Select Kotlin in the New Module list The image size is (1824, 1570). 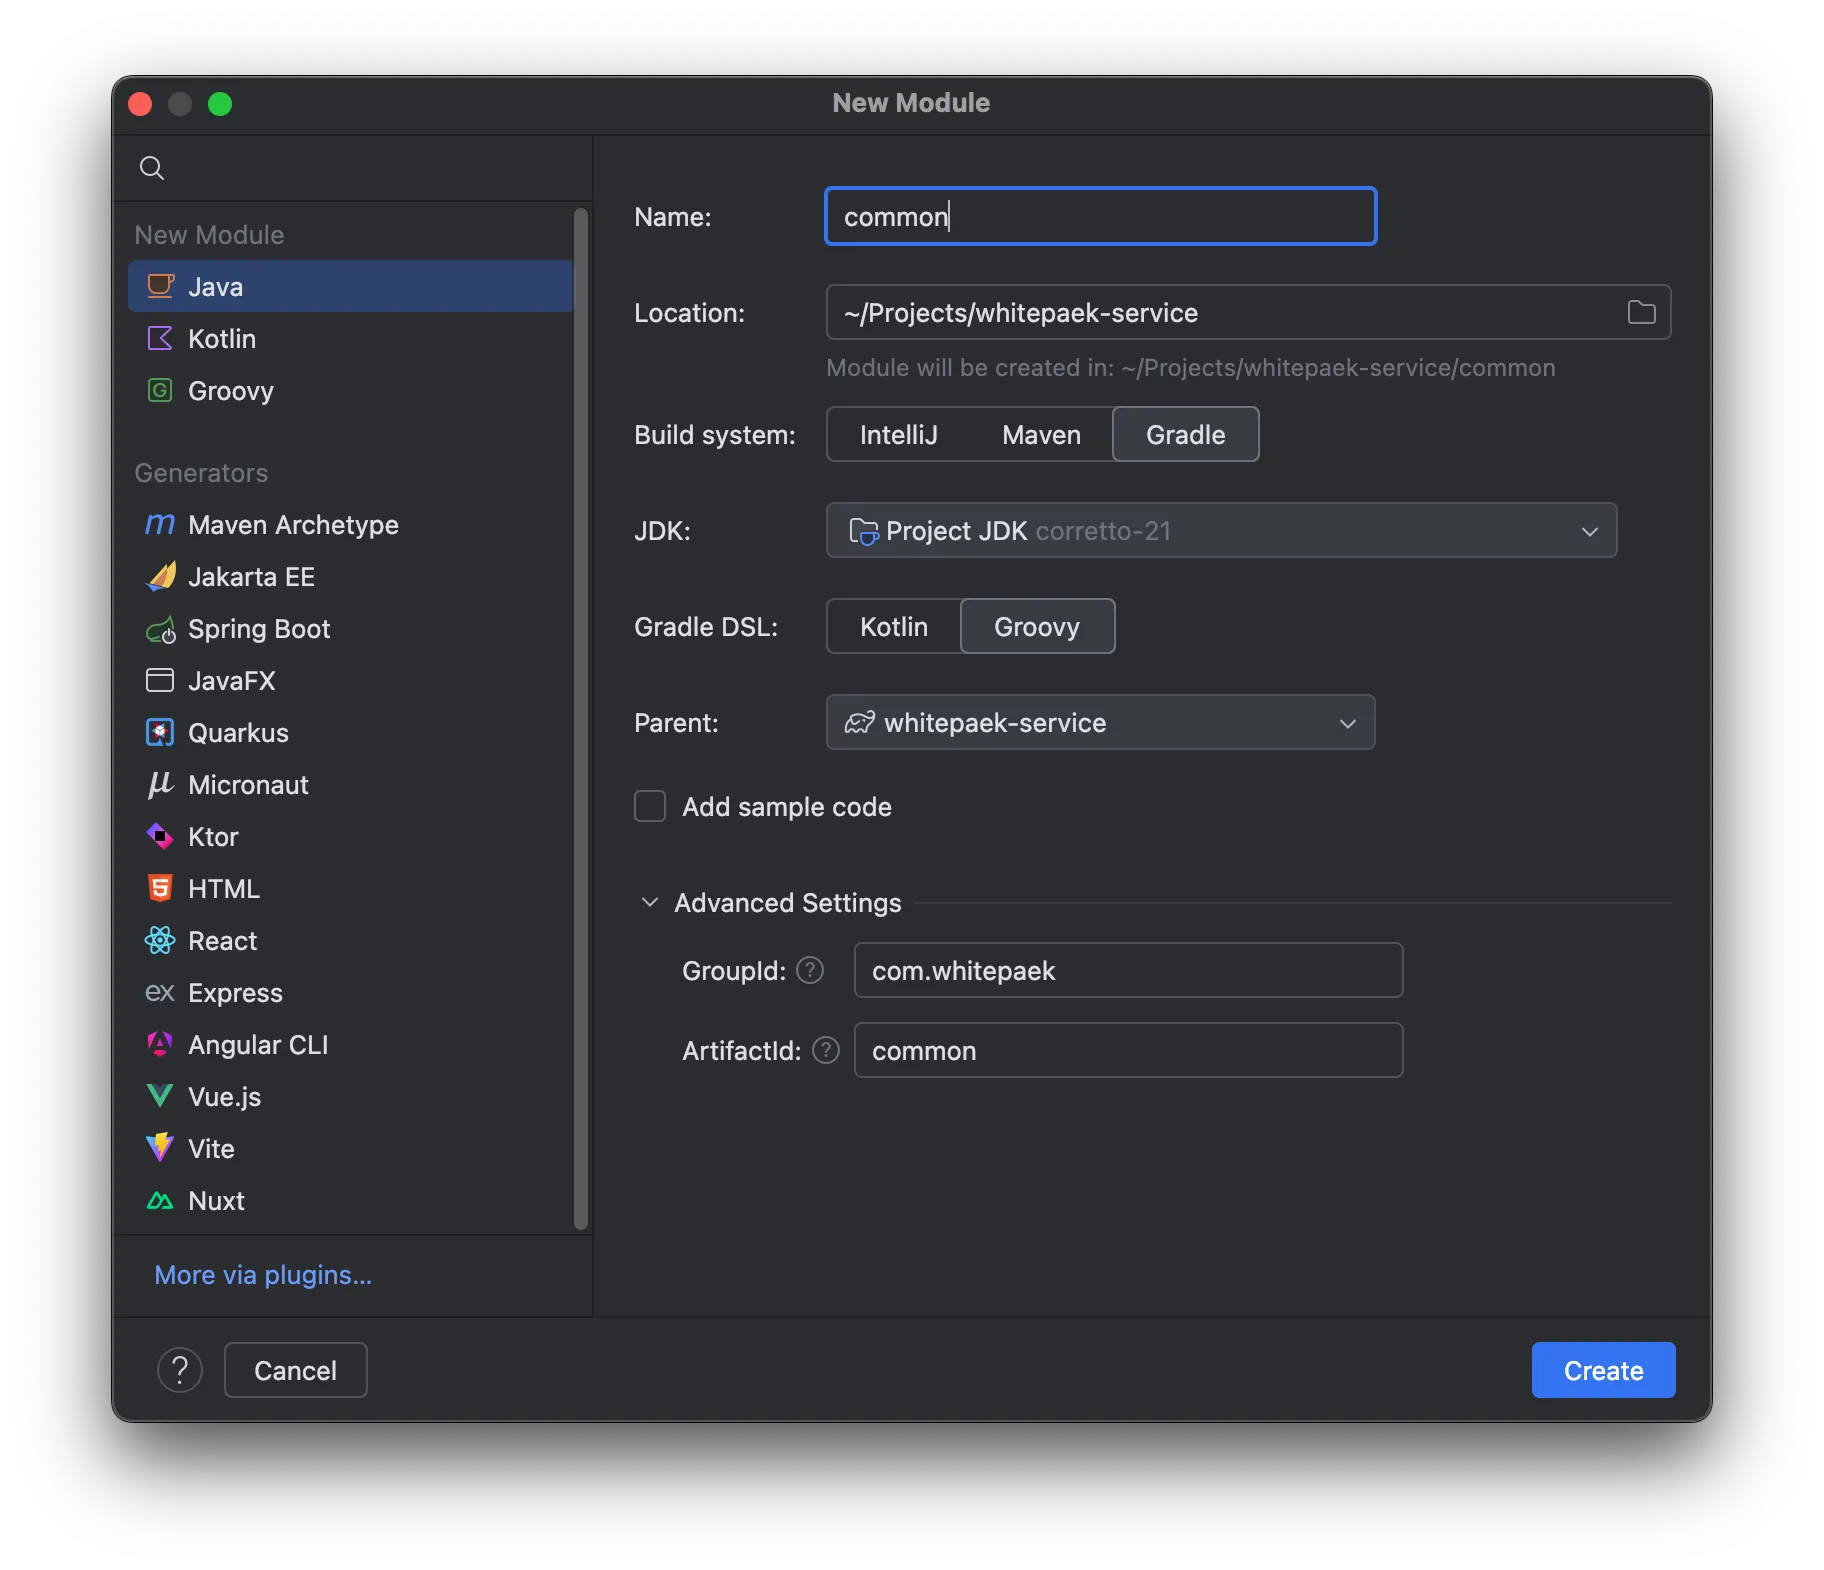click(350, 338)
